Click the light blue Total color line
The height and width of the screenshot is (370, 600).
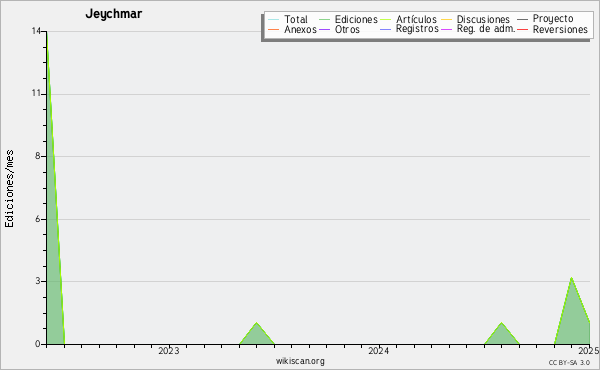(x=274, y=19)
